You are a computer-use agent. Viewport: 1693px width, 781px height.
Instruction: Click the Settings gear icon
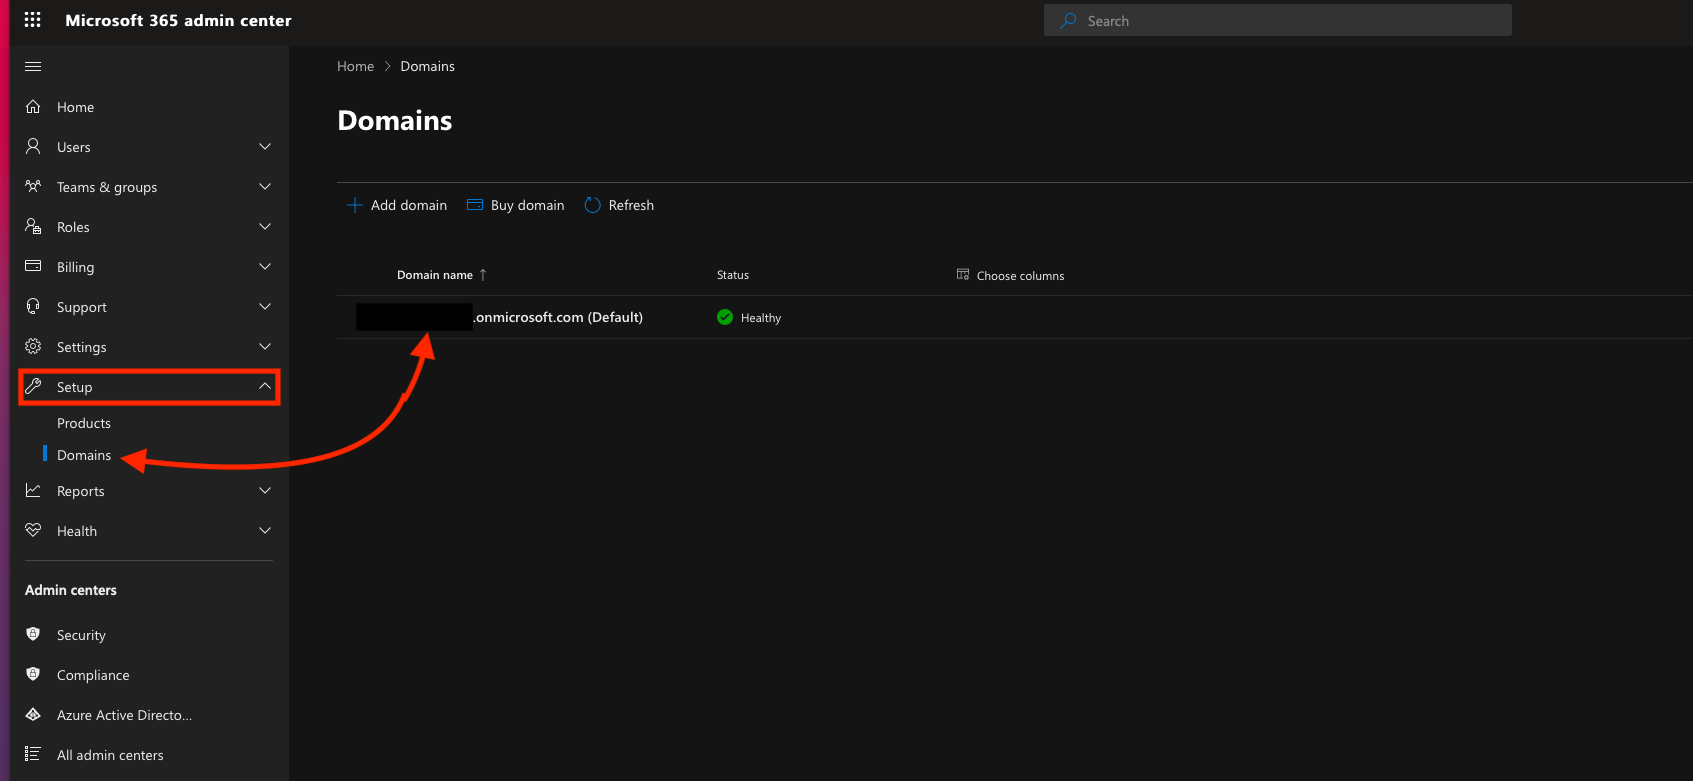click(x=33, y=346)
